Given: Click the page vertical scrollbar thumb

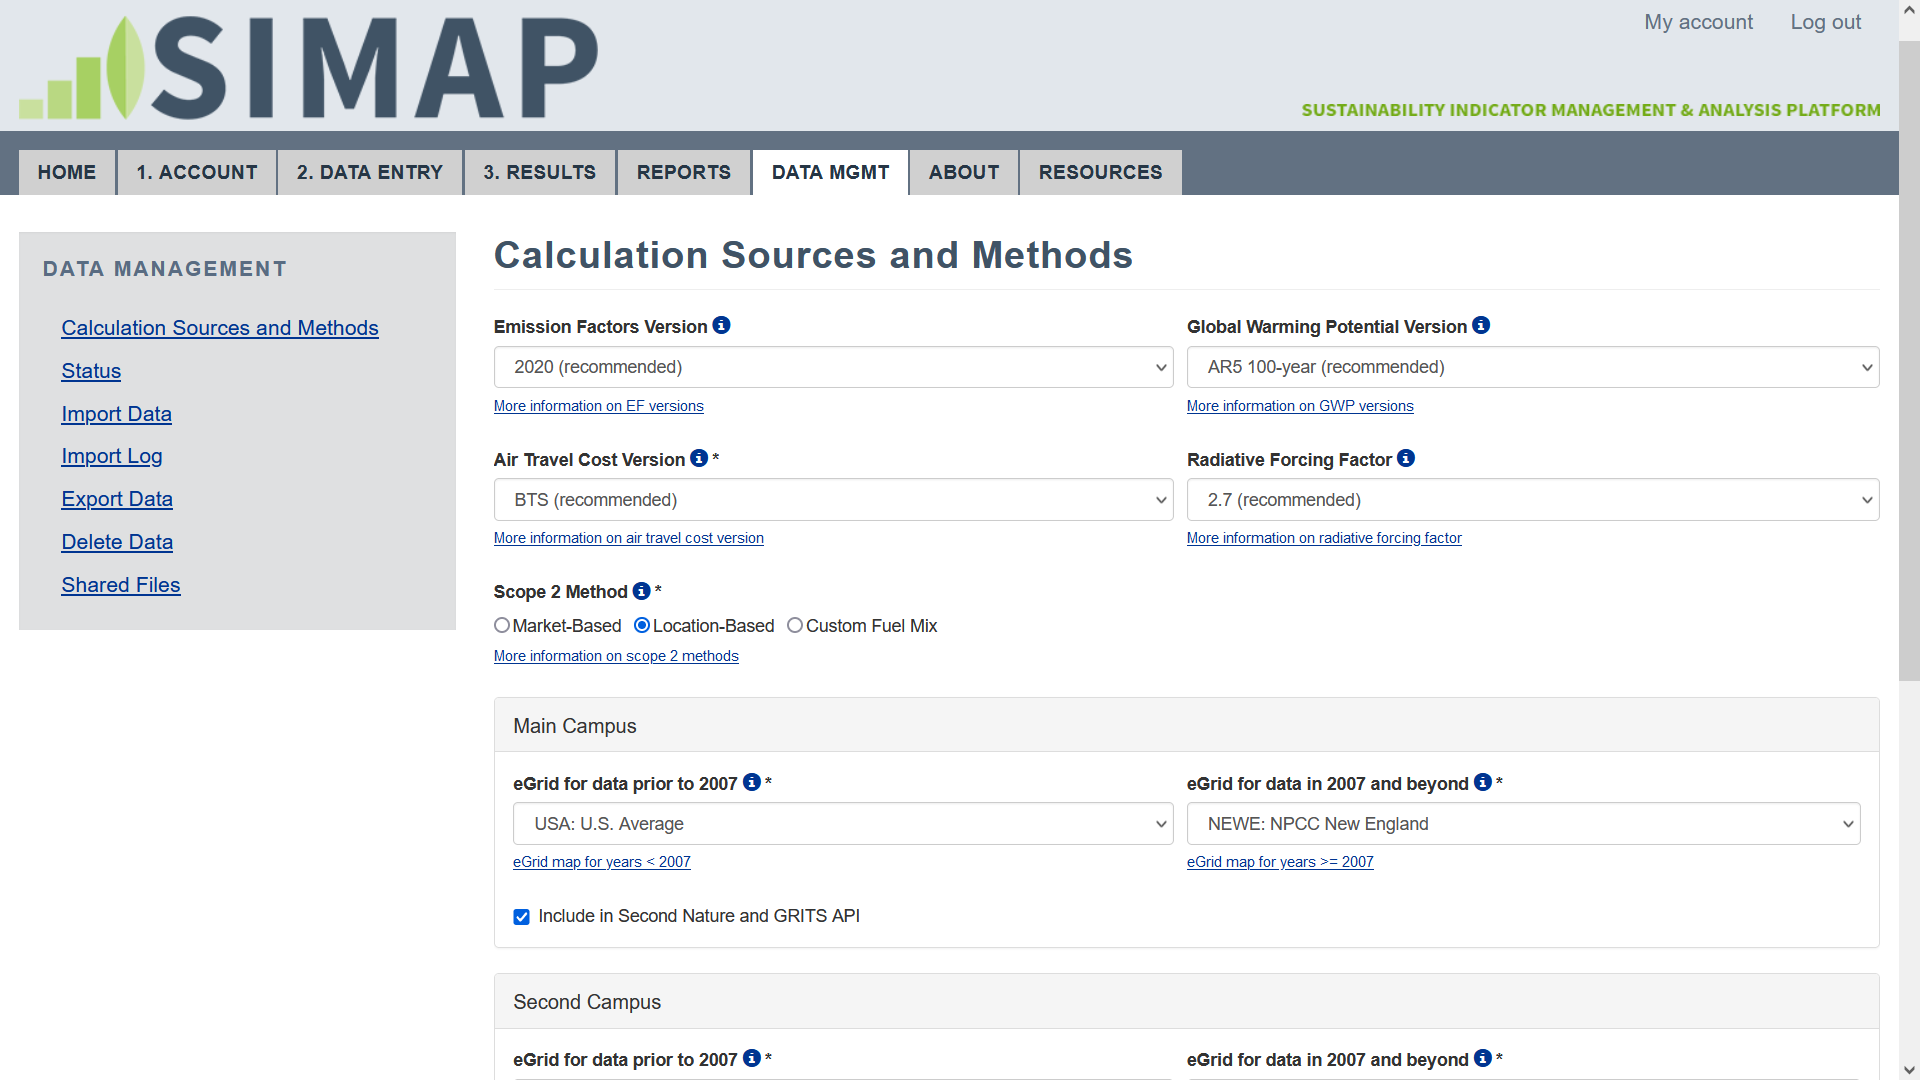Looking at the screenshot, I should pos(1909,360).
